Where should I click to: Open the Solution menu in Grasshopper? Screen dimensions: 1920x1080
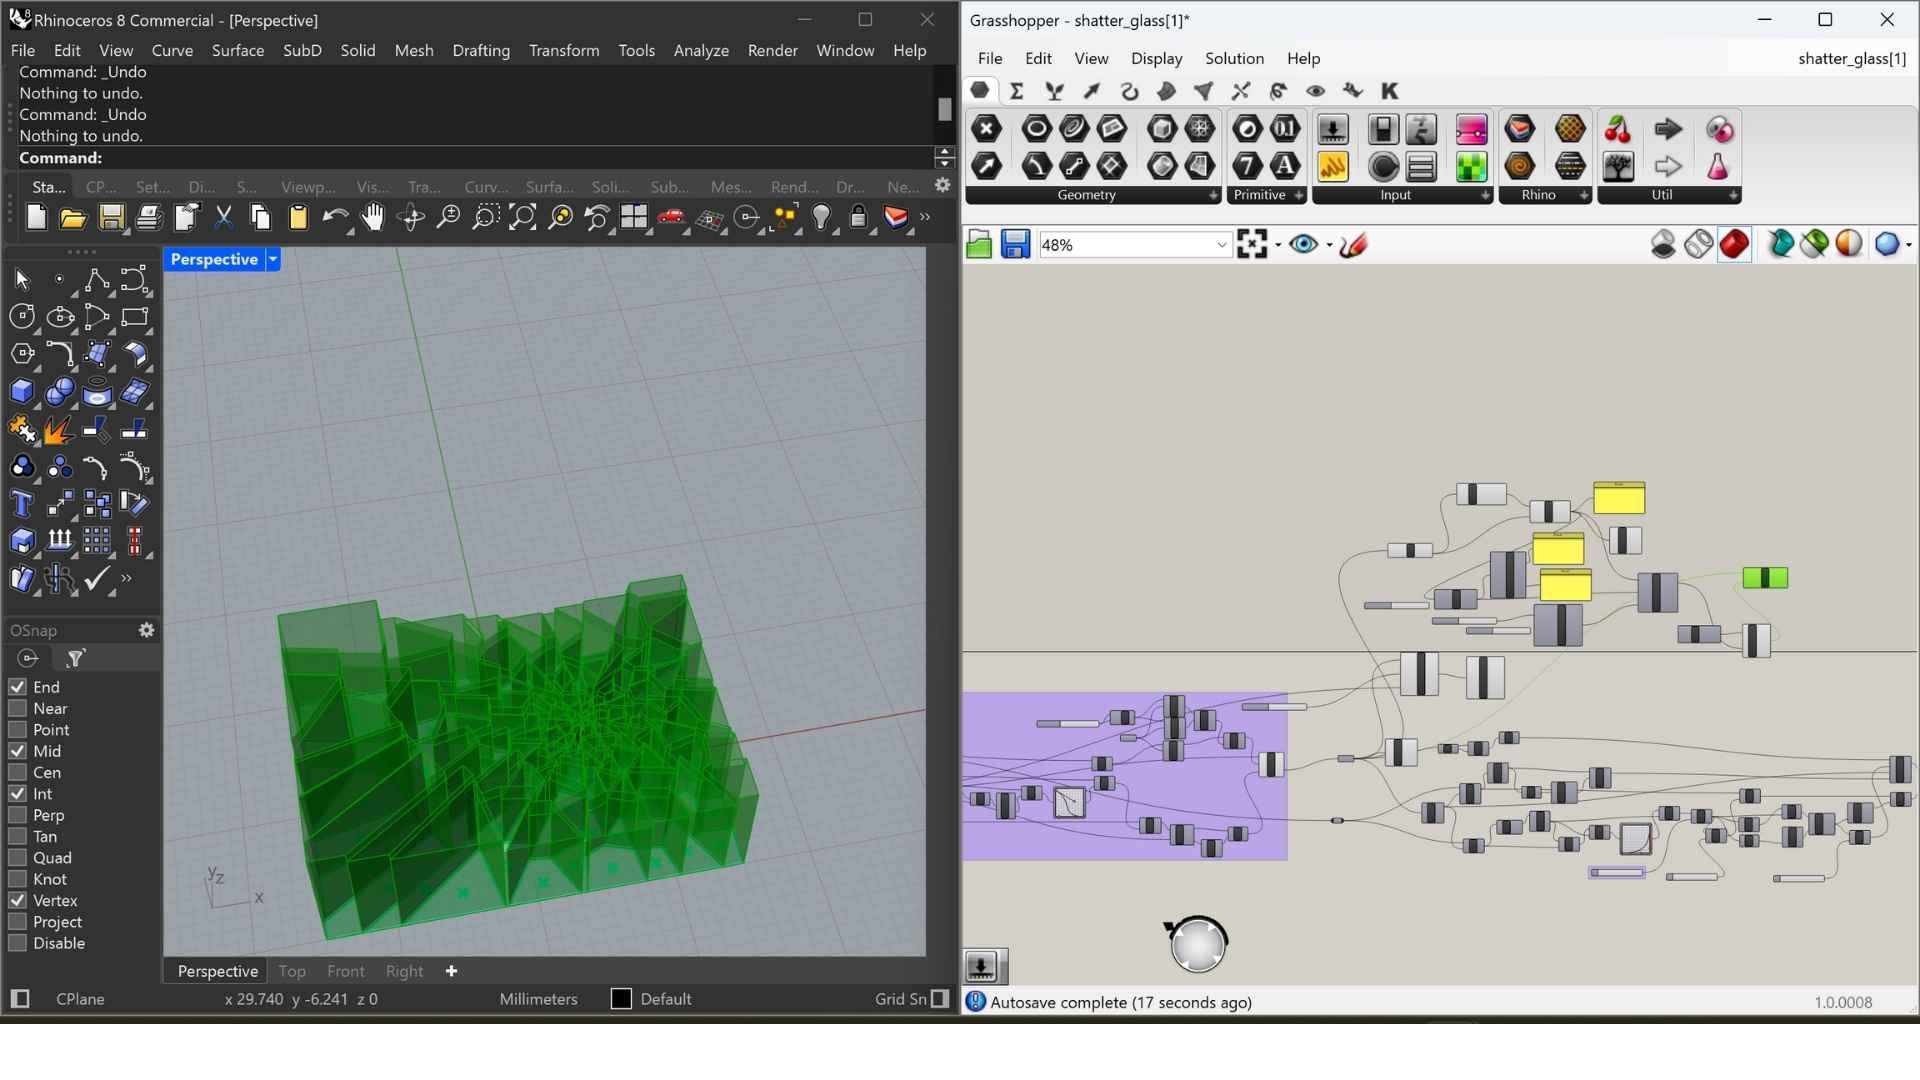coord(1234,58)
